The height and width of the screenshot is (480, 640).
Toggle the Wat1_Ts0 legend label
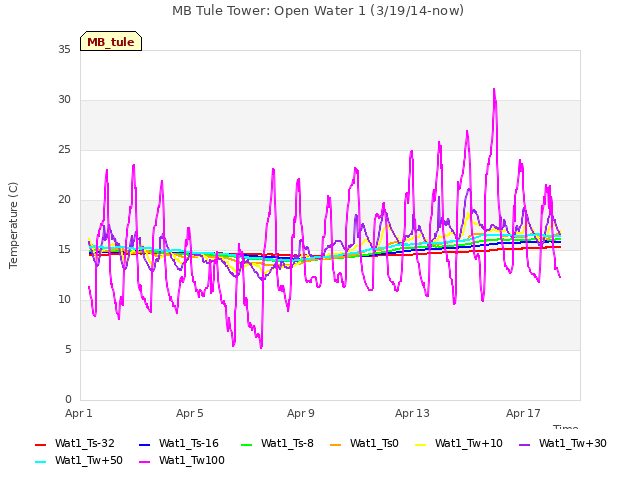374,443
